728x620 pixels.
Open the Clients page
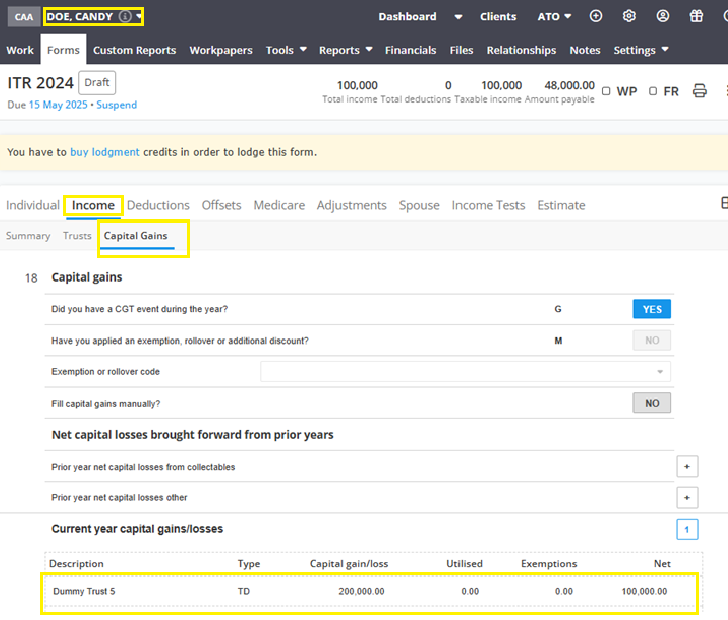click(498, 17)
